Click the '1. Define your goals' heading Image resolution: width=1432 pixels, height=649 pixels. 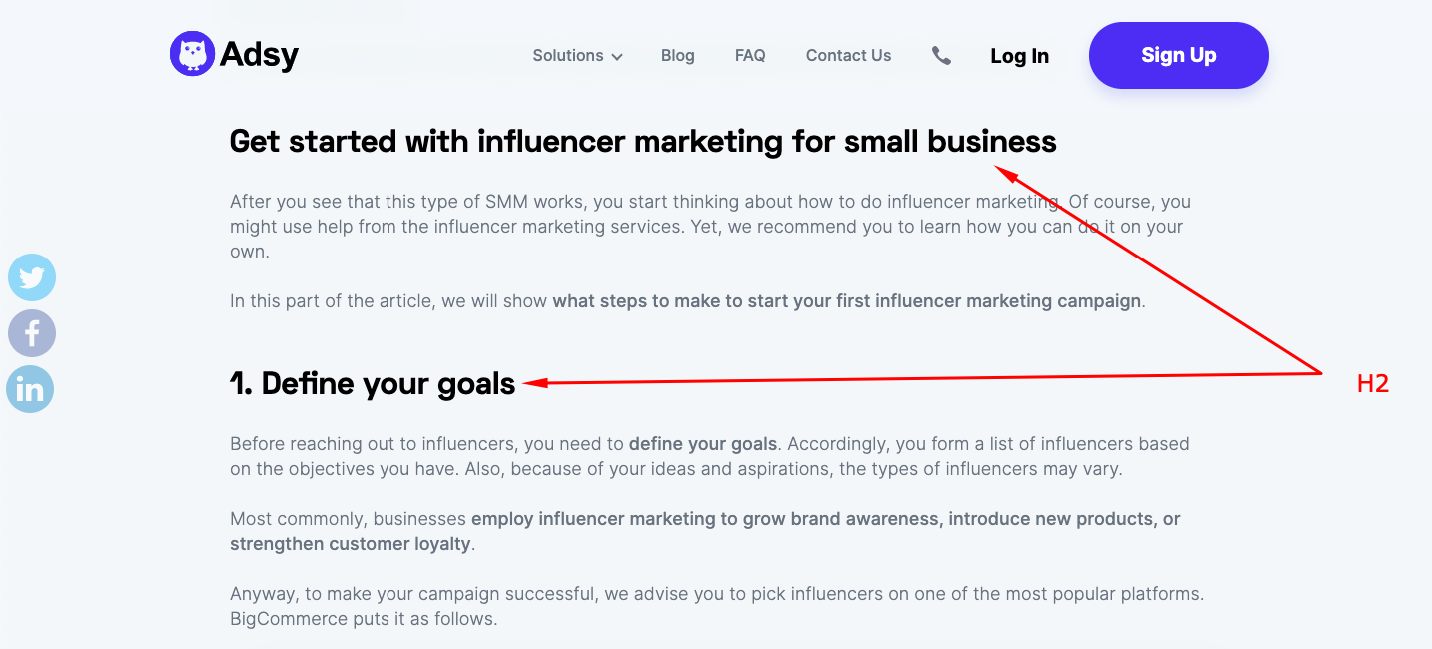coord(373,384)
